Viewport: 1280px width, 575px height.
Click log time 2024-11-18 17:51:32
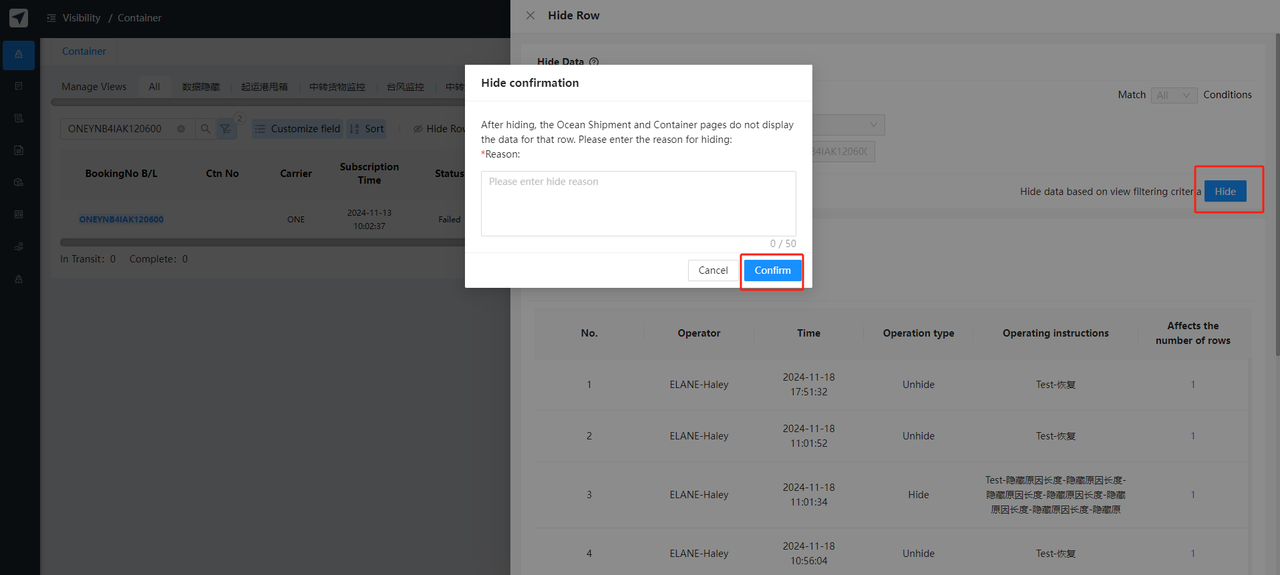click(809, 384)
